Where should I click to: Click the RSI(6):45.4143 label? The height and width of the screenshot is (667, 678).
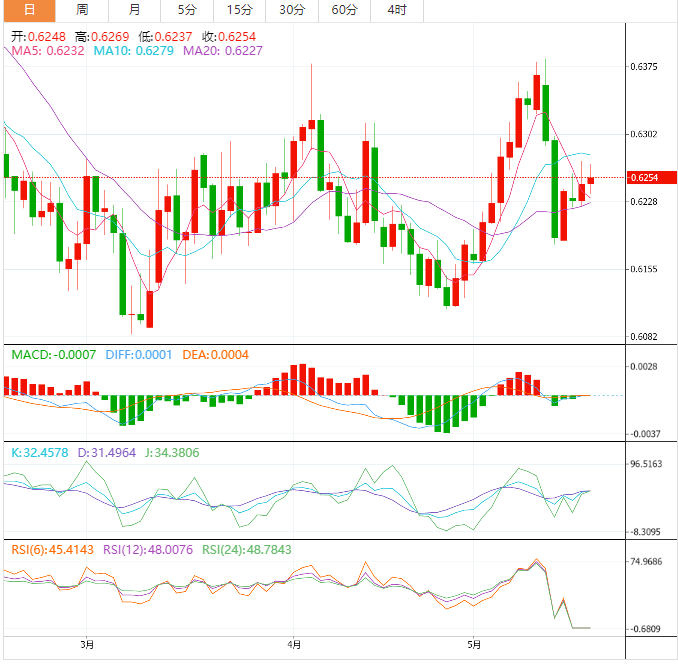[52, 550]
